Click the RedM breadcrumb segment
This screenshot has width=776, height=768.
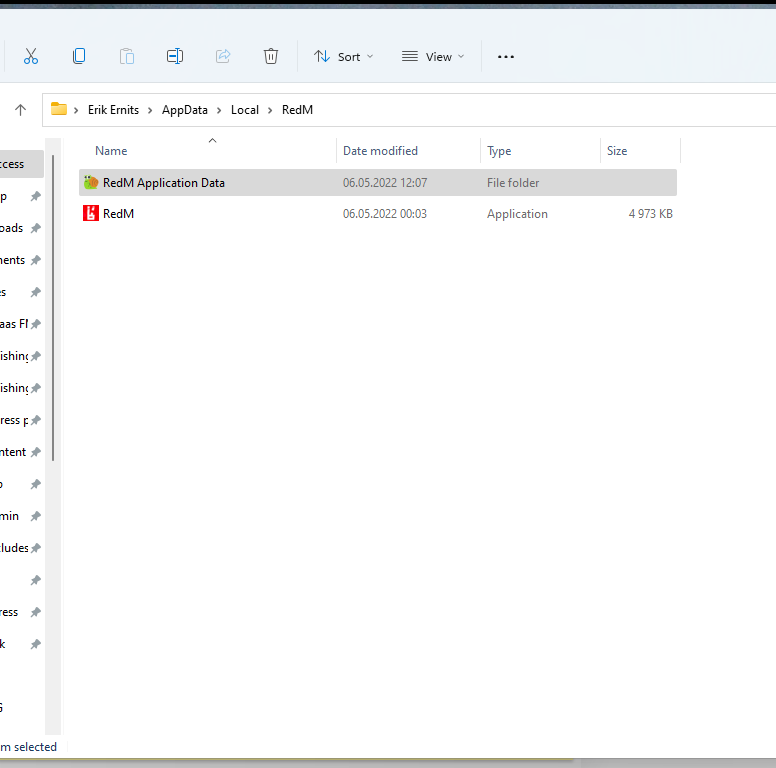tap(297, 110)
